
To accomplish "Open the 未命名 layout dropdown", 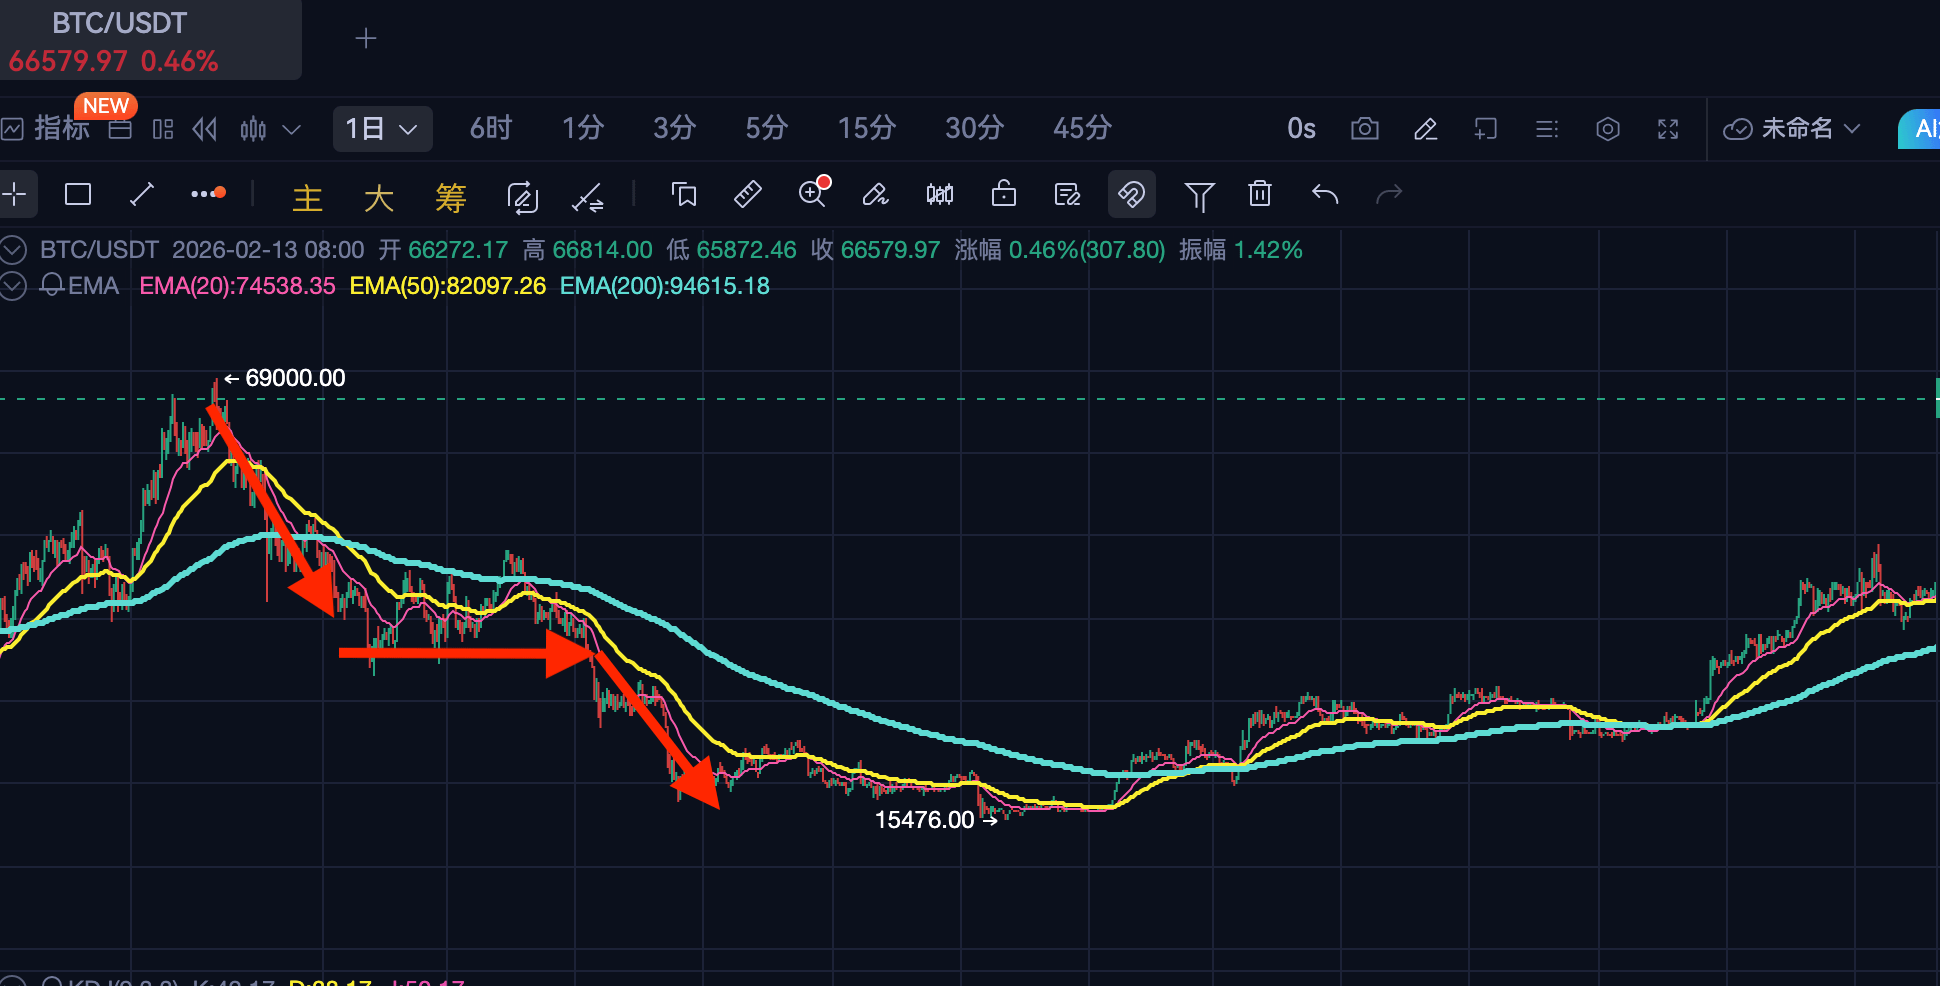I will tap(1792, 129).
